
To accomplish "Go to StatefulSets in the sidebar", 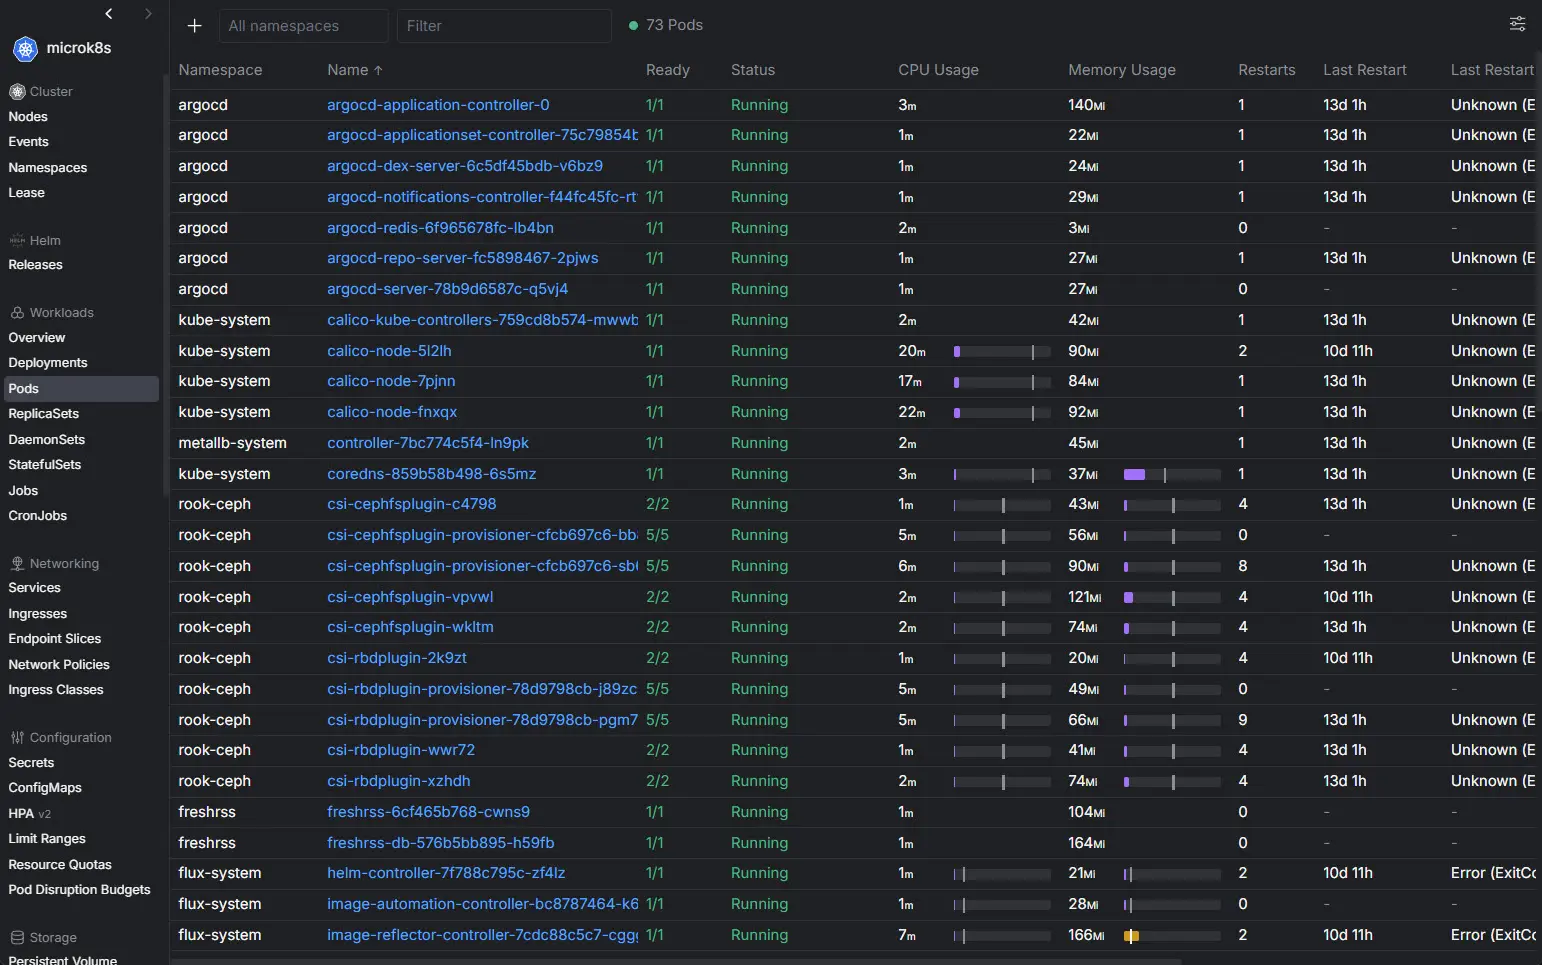I will (x=45, y=465).
